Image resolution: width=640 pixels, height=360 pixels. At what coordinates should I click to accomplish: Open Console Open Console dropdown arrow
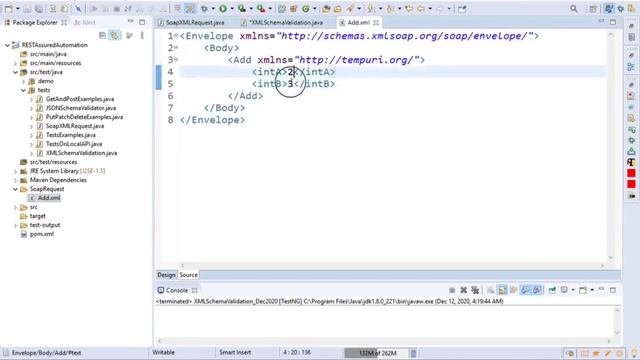click(x=592, y=290)
